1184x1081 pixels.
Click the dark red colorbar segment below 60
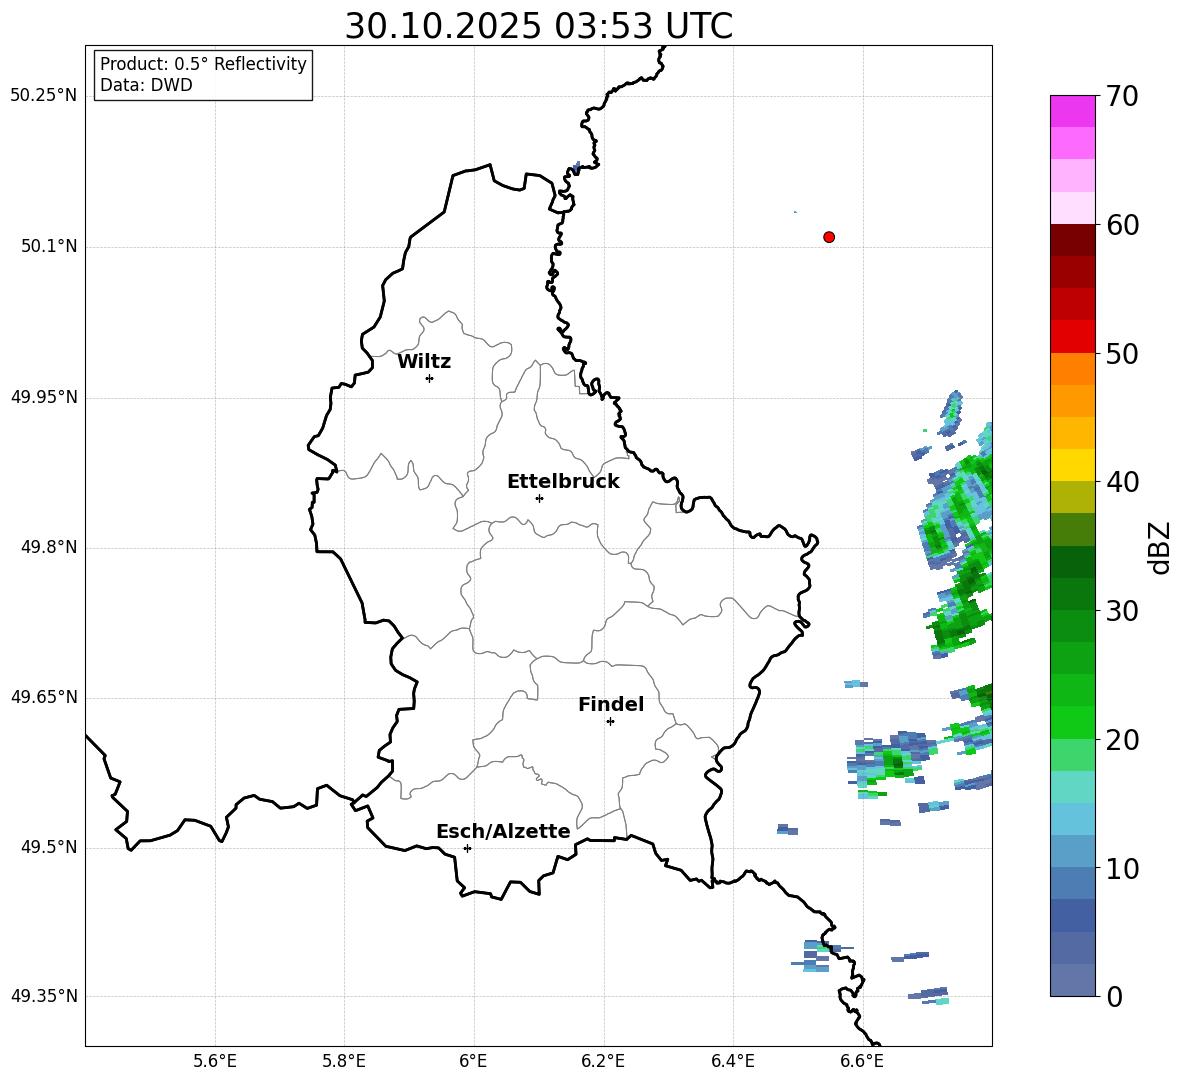[1072, 240]
